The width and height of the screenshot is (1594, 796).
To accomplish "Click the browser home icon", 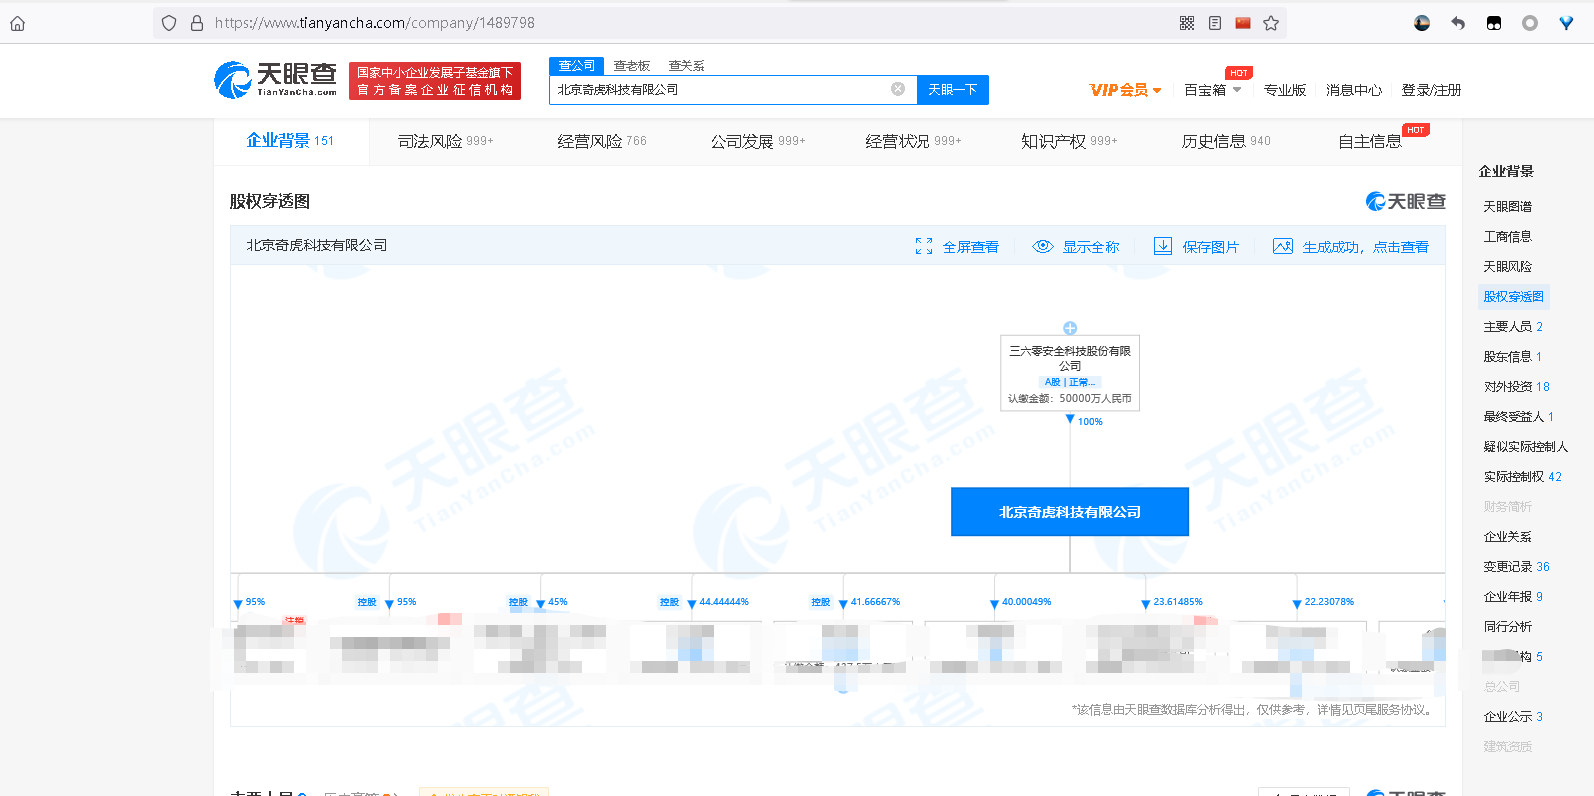I will click(x=17, y=23).
